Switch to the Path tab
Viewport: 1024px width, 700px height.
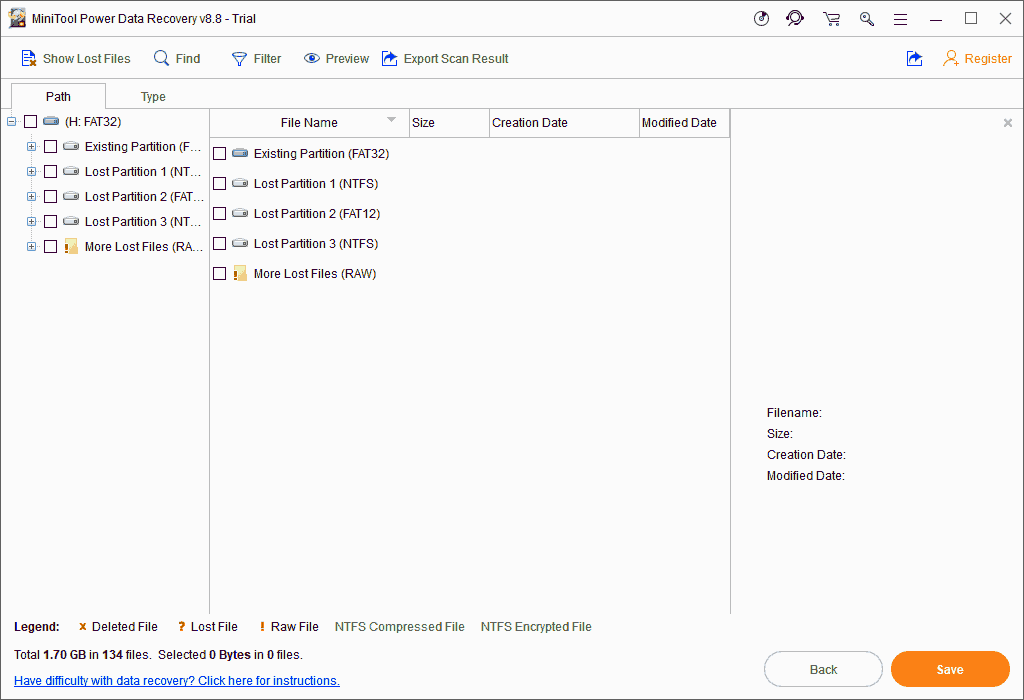58,96
